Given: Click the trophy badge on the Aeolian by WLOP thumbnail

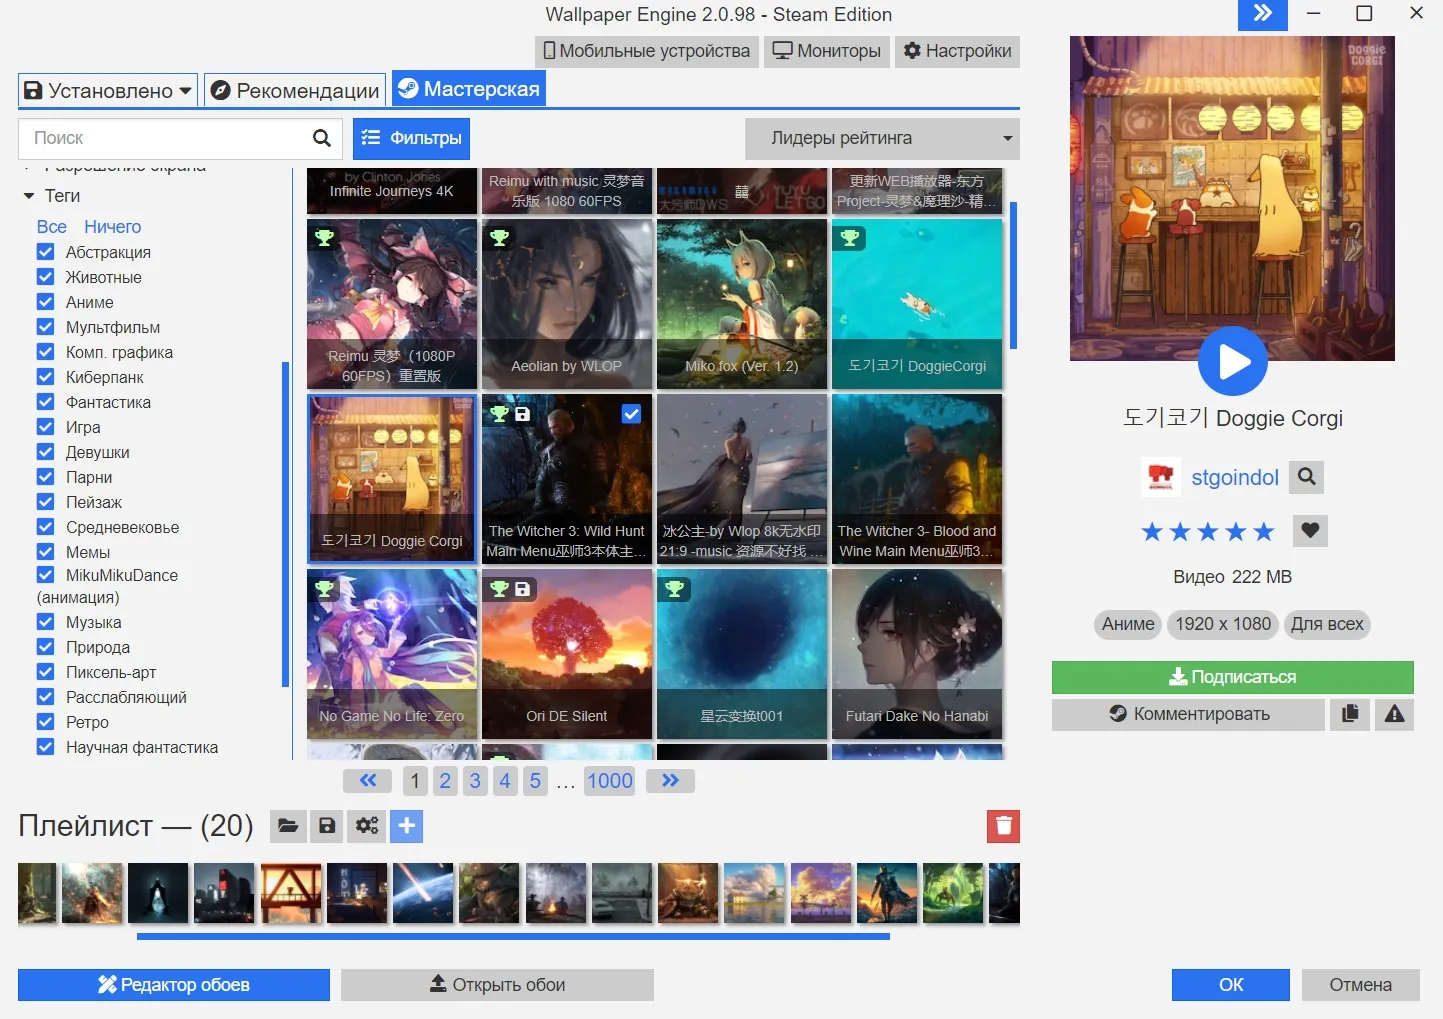Looking at the screenshot, I should (499, 238).
